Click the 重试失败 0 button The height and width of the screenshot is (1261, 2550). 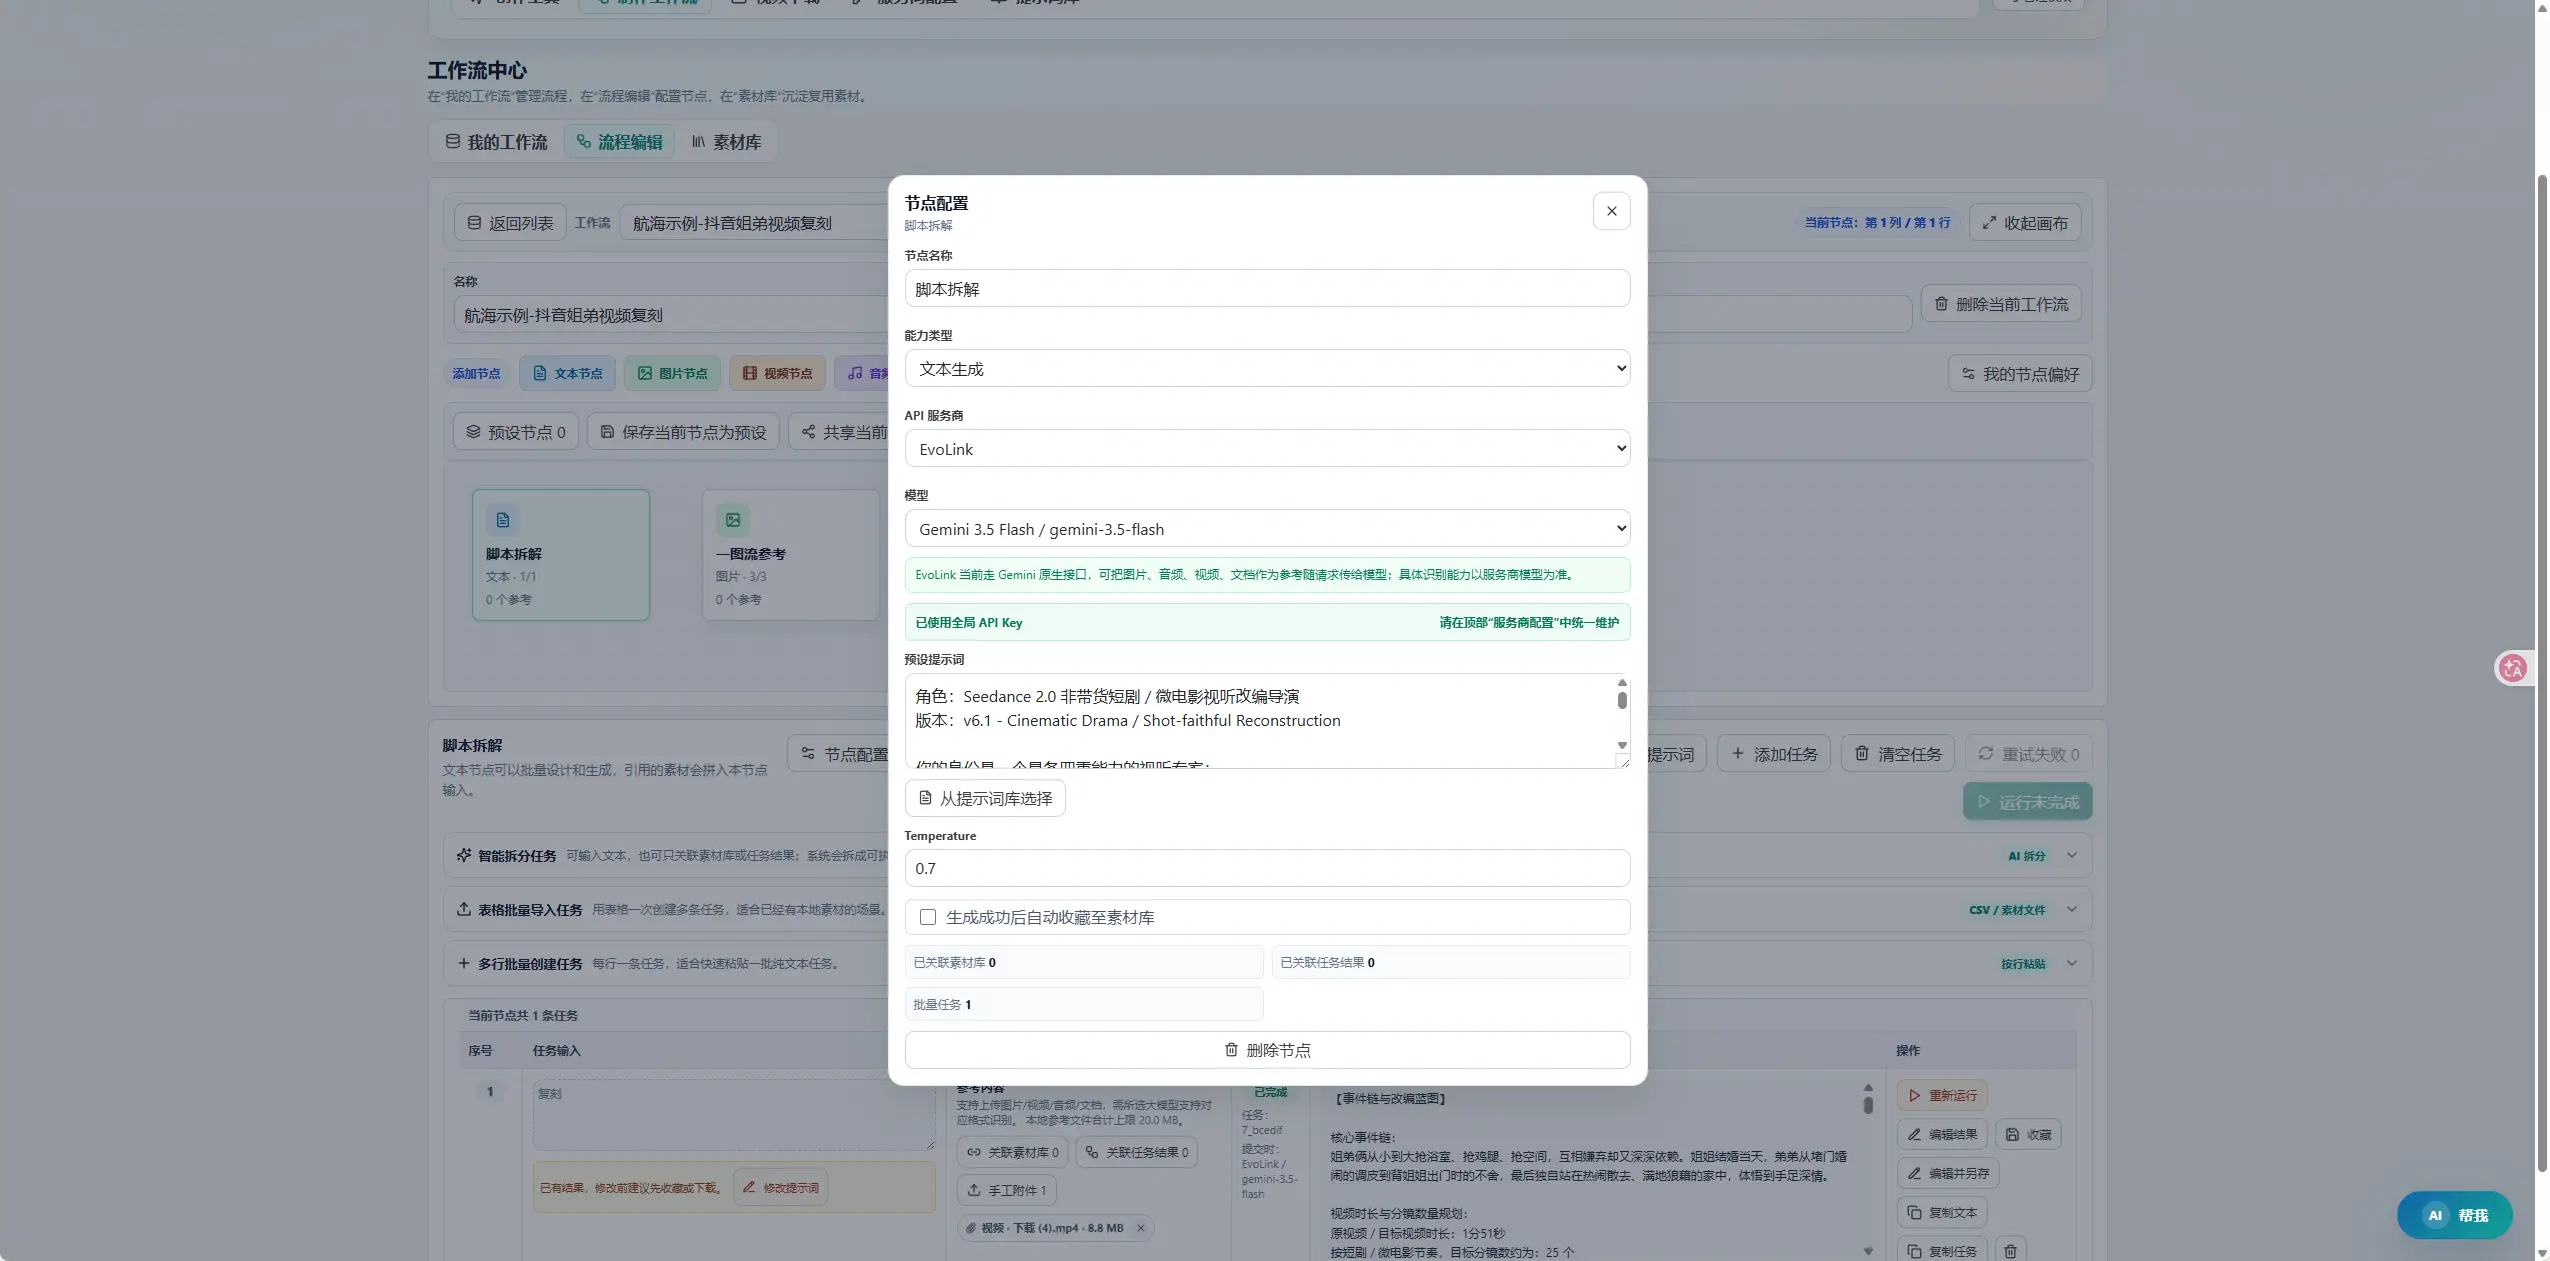tap(2029, 754)
